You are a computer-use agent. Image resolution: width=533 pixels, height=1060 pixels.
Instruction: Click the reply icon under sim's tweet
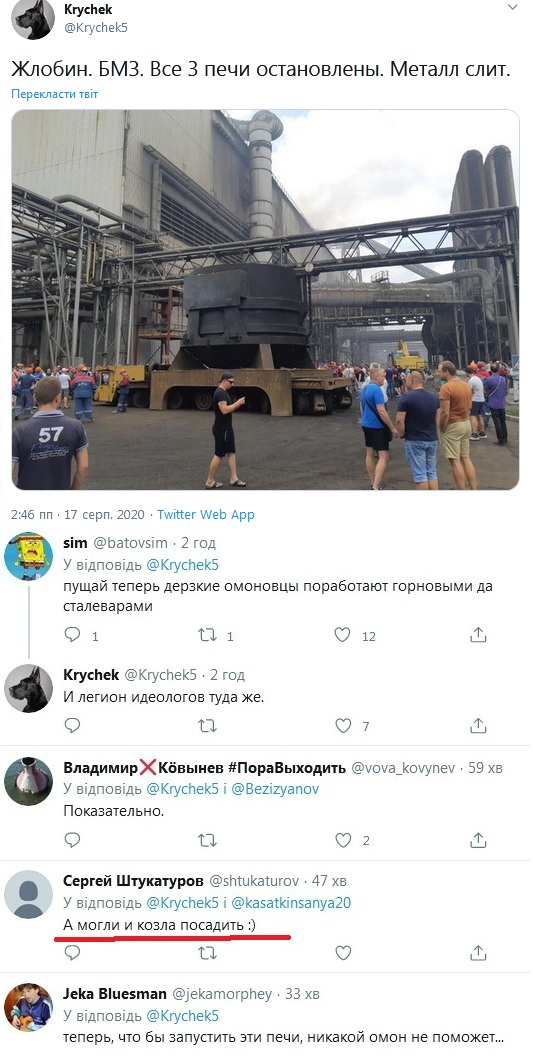[72, 634]
